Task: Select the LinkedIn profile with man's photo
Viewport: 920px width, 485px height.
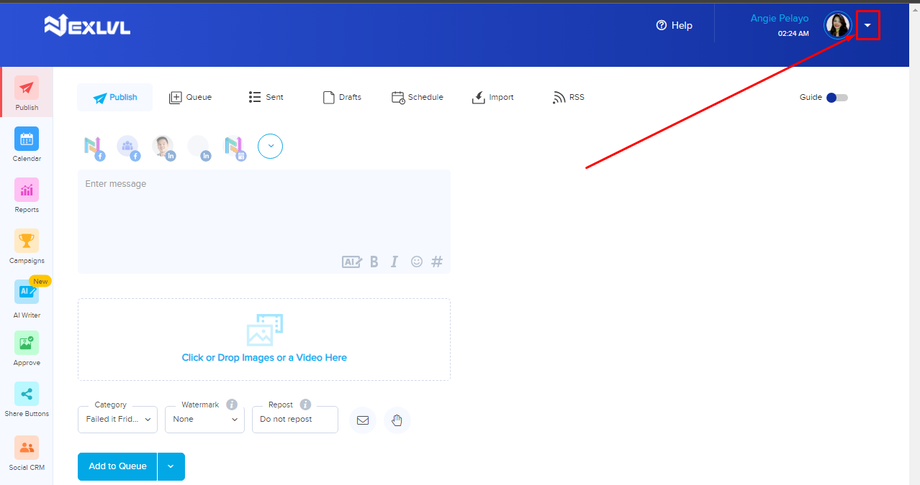Action: (164, 147)
